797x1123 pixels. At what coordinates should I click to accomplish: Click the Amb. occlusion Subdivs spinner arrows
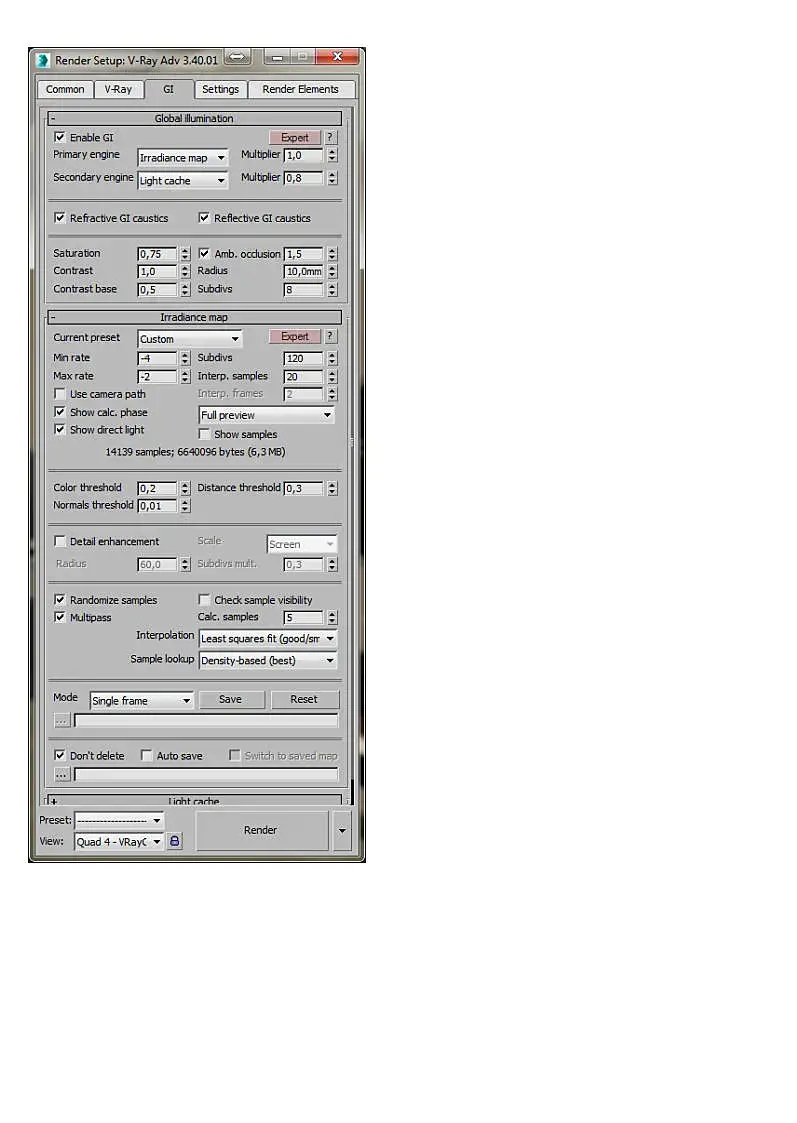pos(332,289)
